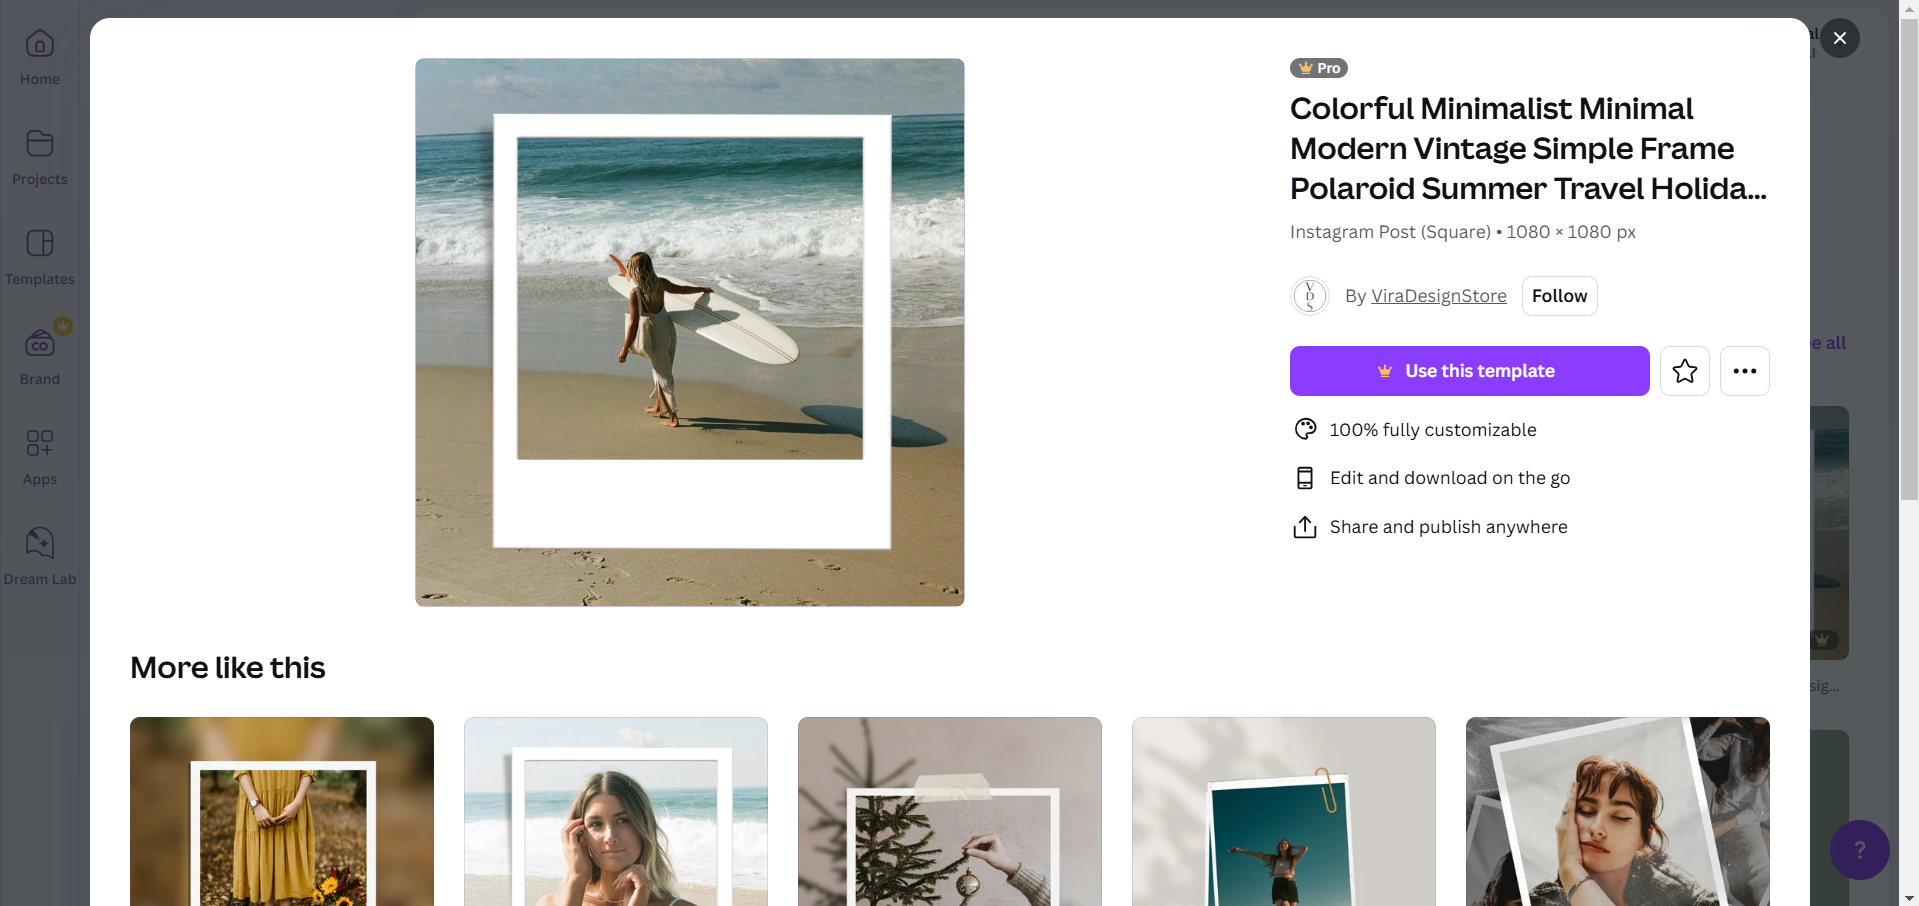Open the paperclip polaroid template thumbnail
Viewport: 1919px width, 906px height.
[1284, 811]
